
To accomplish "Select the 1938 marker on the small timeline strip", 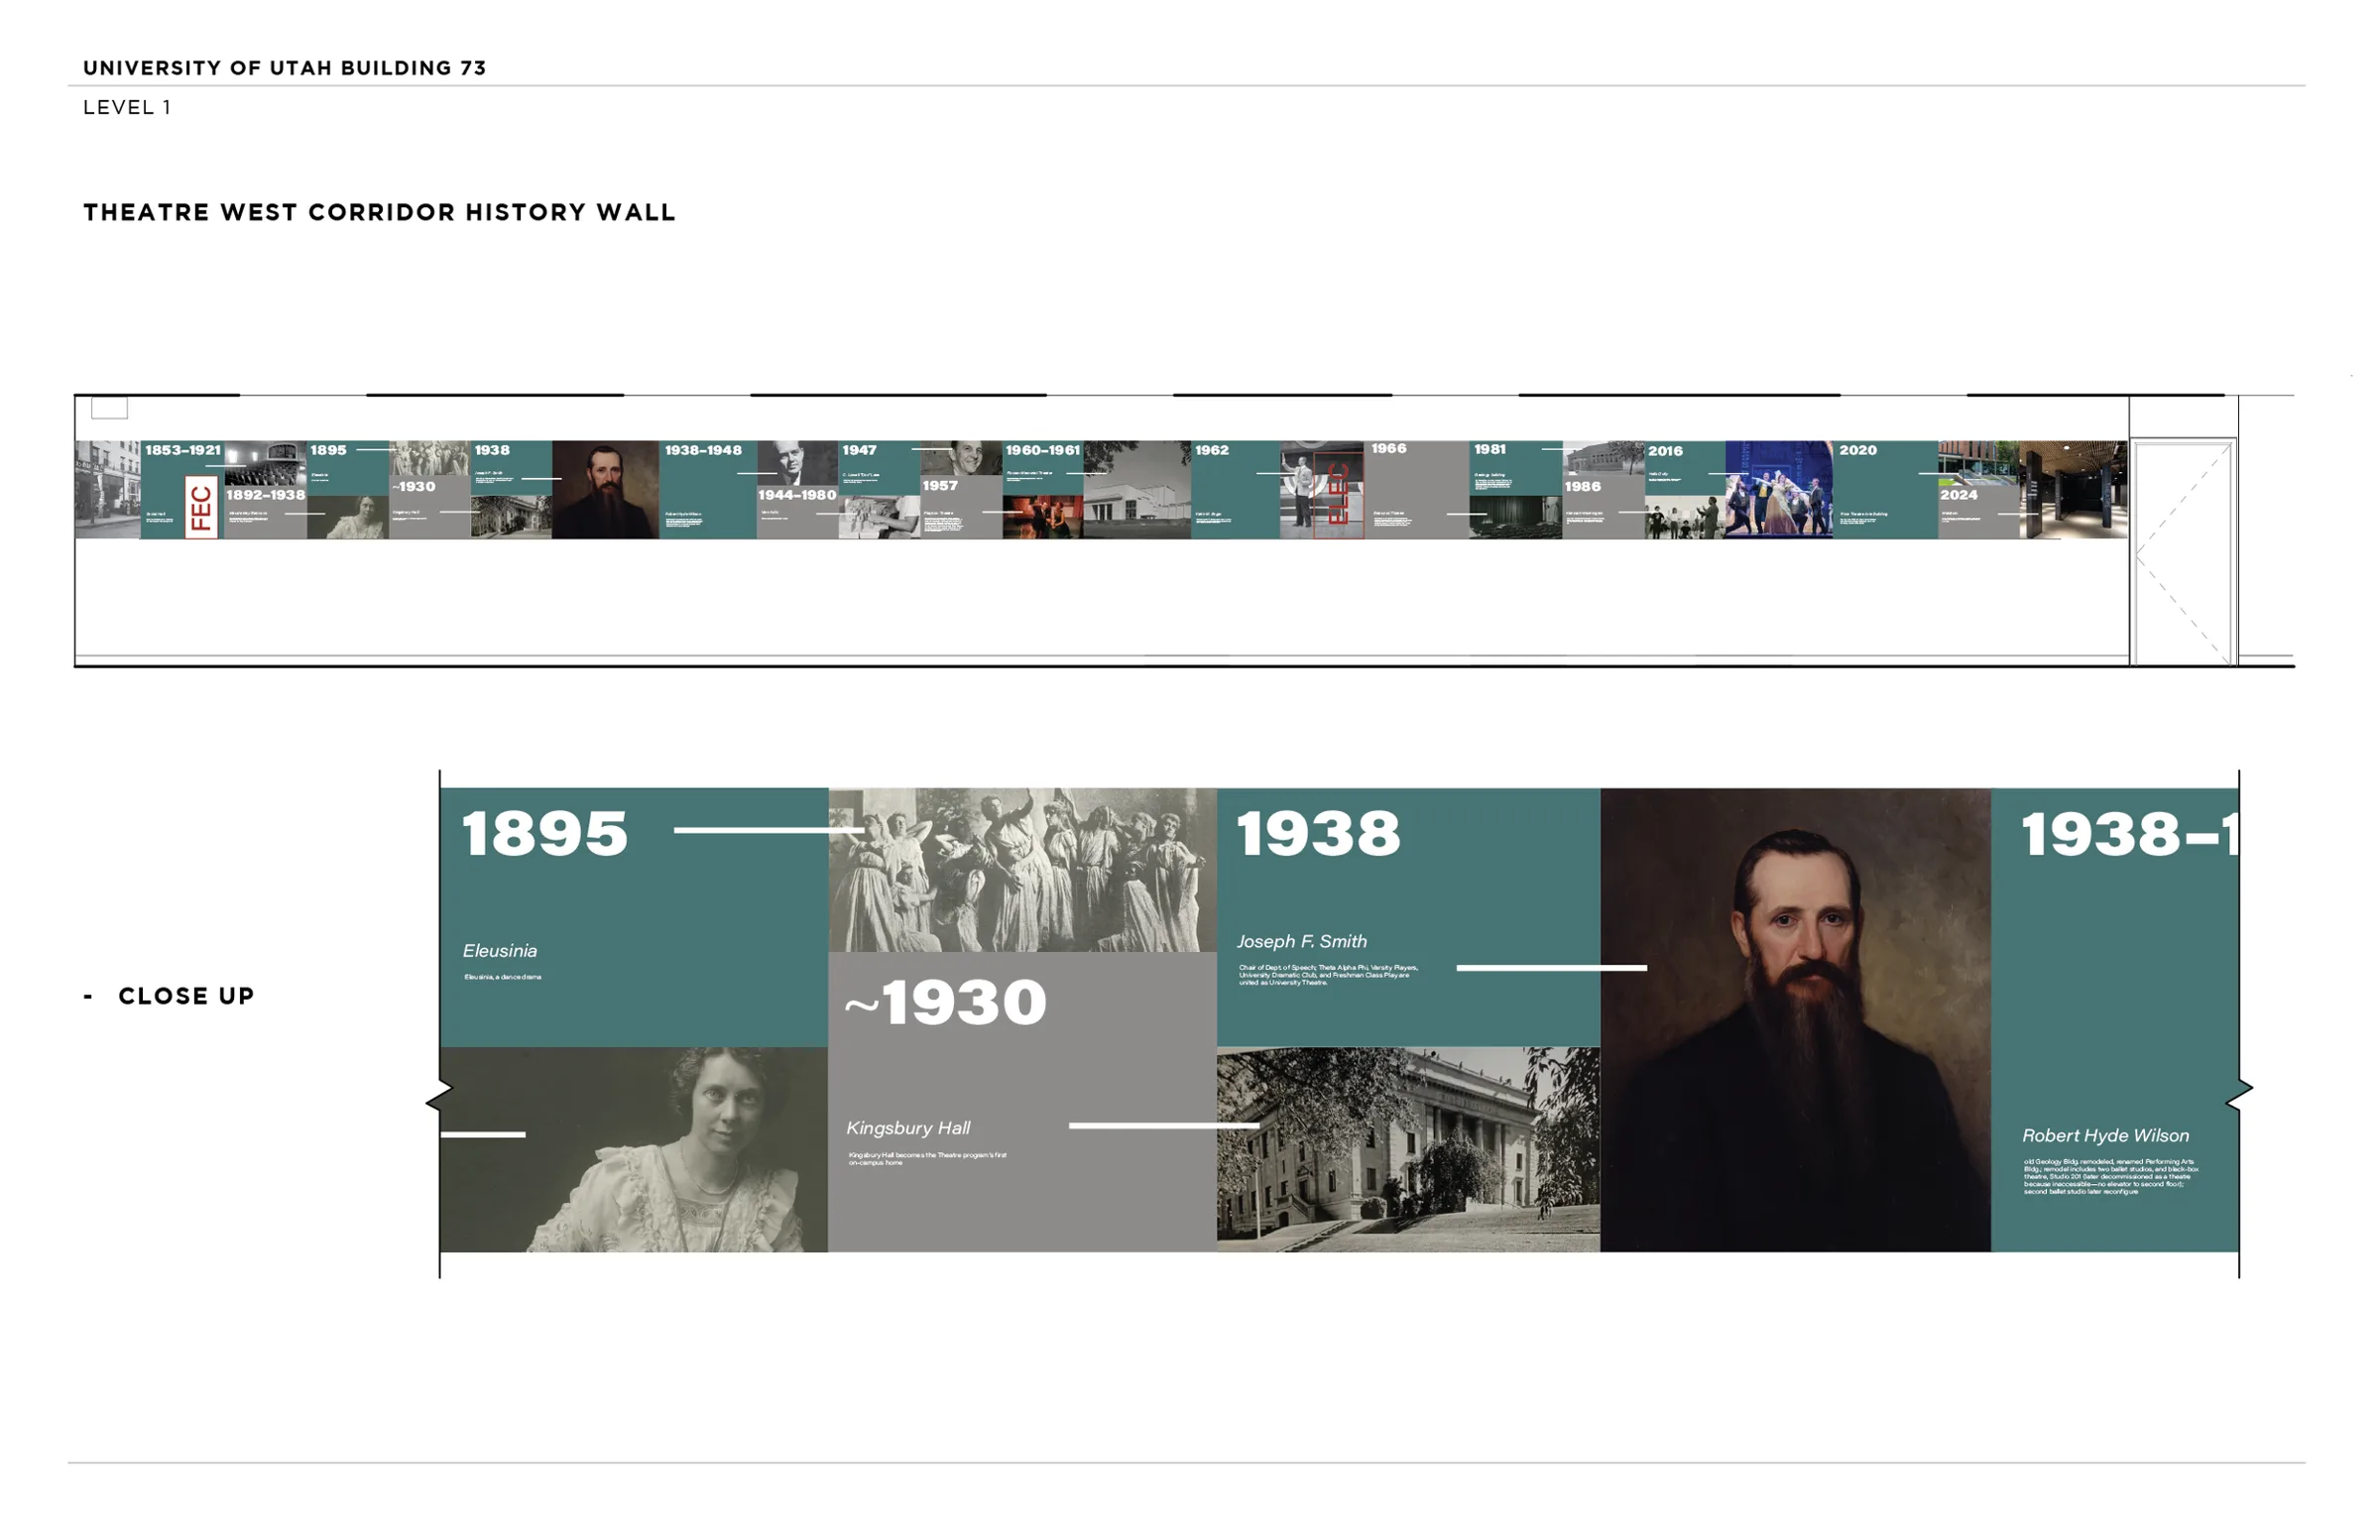I will pyautogui.click(x=492, y=450).
